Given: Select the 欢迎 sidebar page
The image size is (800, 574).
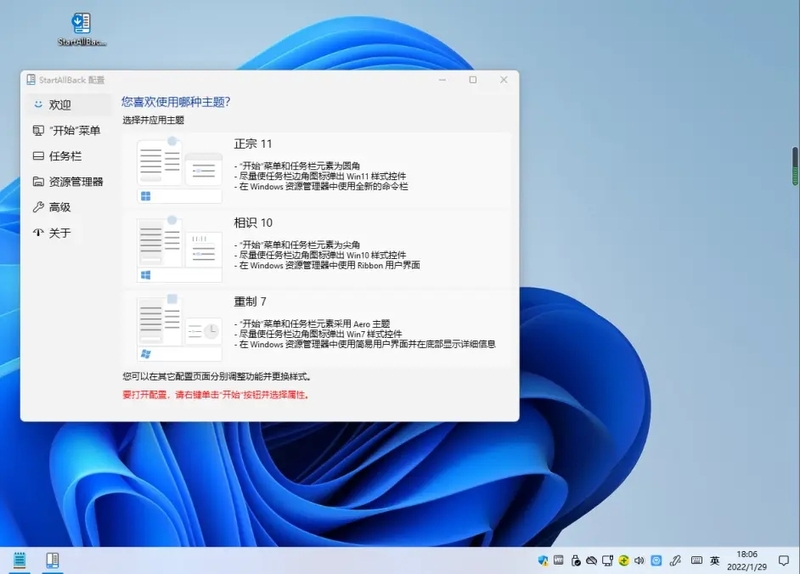Looking at the screenshot, I should [60, 104].
